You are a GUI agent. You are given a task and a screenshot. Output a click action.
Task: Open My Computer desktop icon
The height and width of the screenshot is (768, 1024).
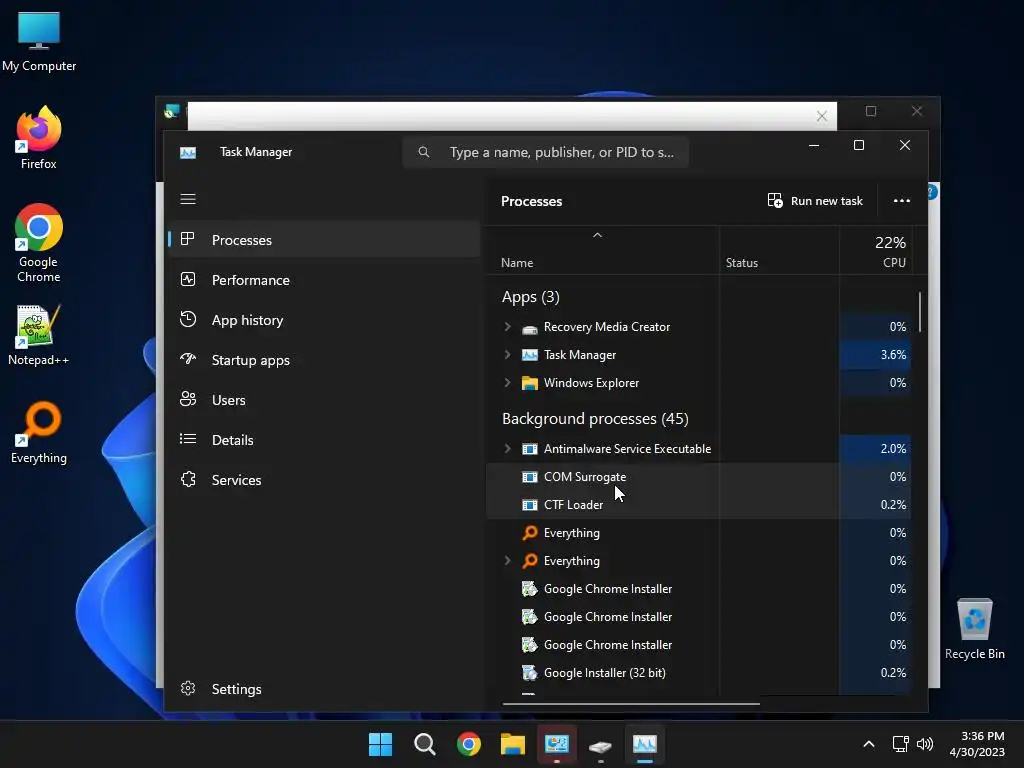pos(39,42)
